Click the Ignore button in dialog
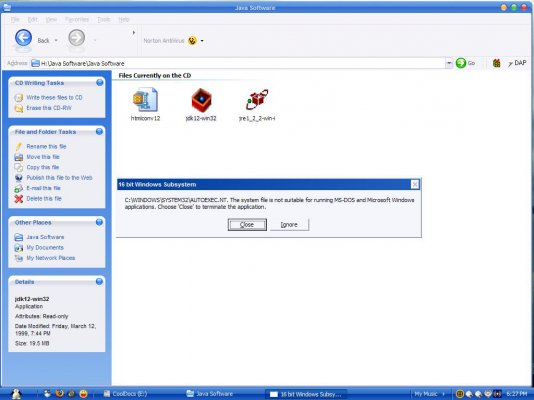The width and height of the screenshot is (534, 400). (x=289, y=225)
